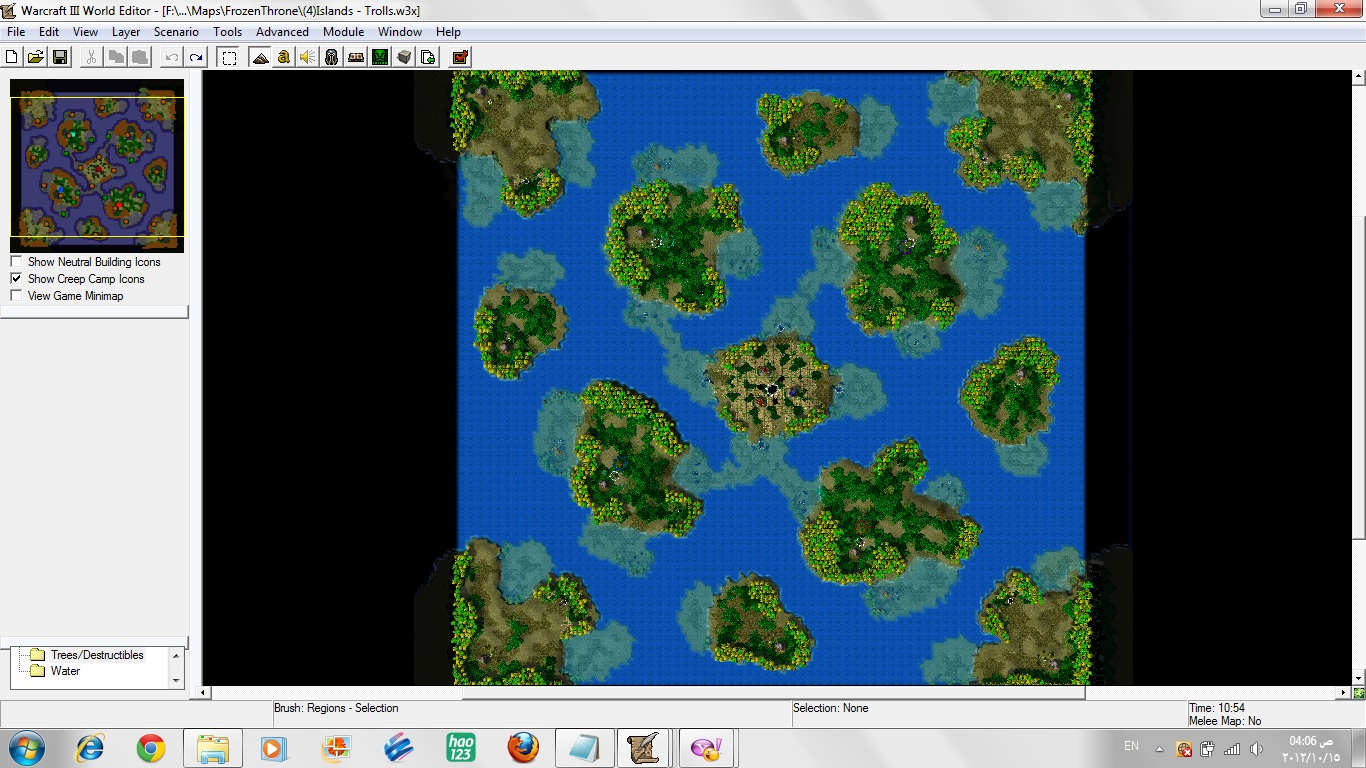
Task: Launch Firefox from taskbar
Action: pos(523,748)
